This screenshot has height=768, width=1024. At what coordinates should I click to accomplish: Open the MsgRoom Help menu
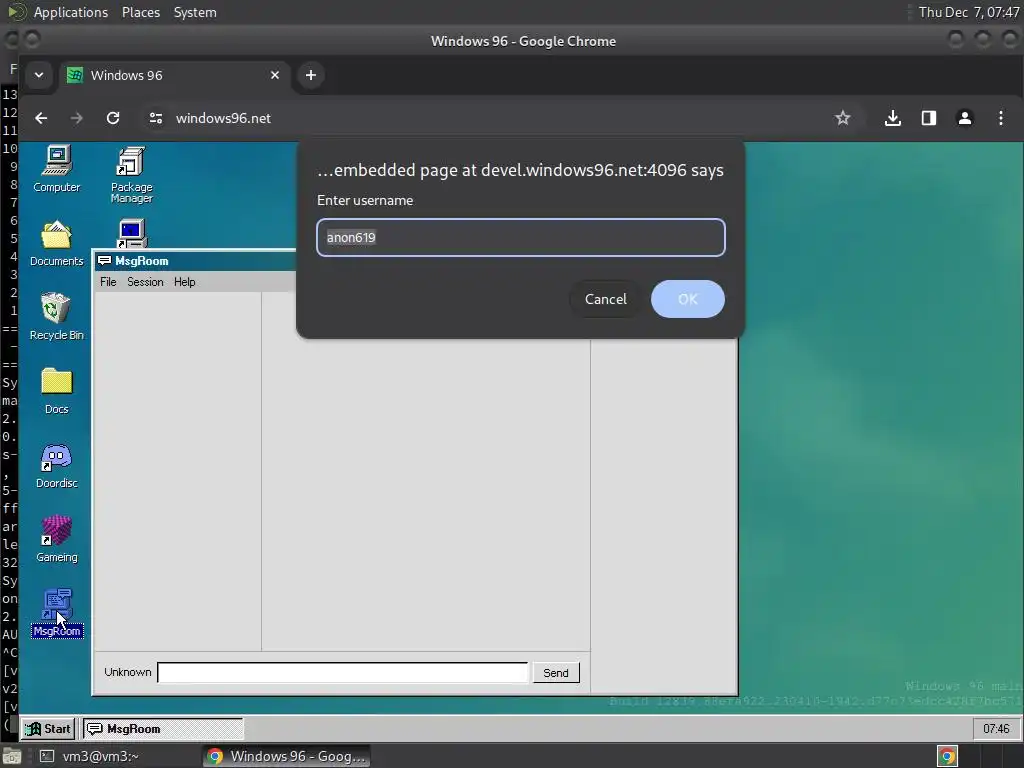(184, 282)
